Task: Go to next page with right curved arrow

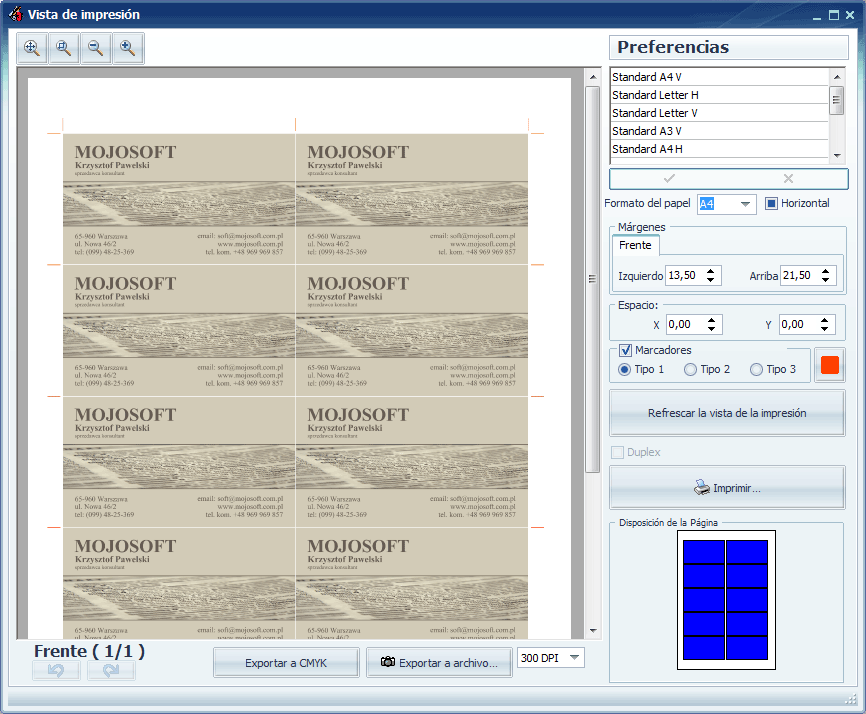Action: pos(111,670)
